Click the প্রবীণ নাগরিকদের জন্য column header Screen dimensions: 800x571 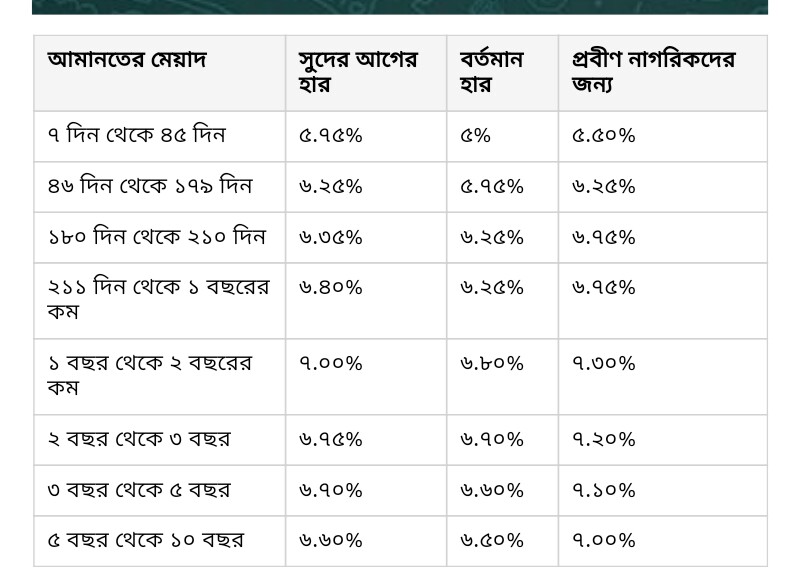[x=663, y=73]
